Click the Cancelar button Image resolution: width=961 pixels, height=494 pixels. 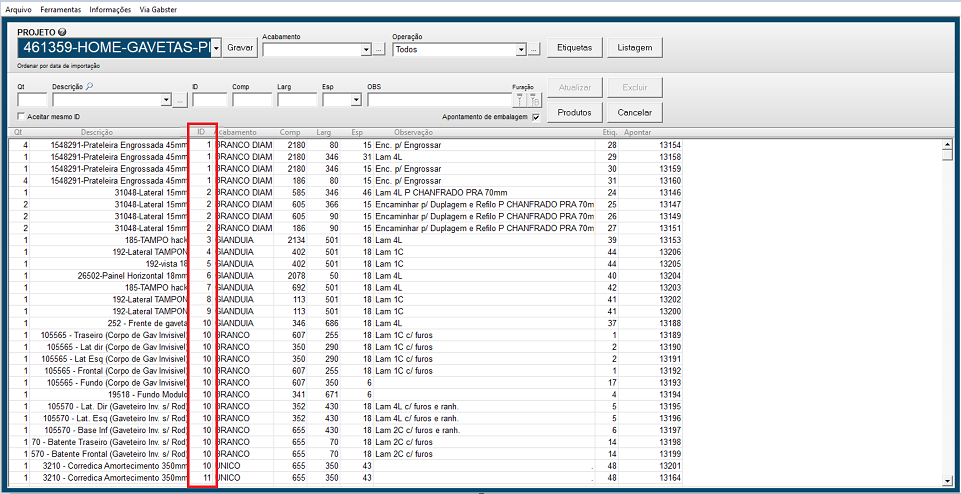pyautogui.click(x=635, y=113)
